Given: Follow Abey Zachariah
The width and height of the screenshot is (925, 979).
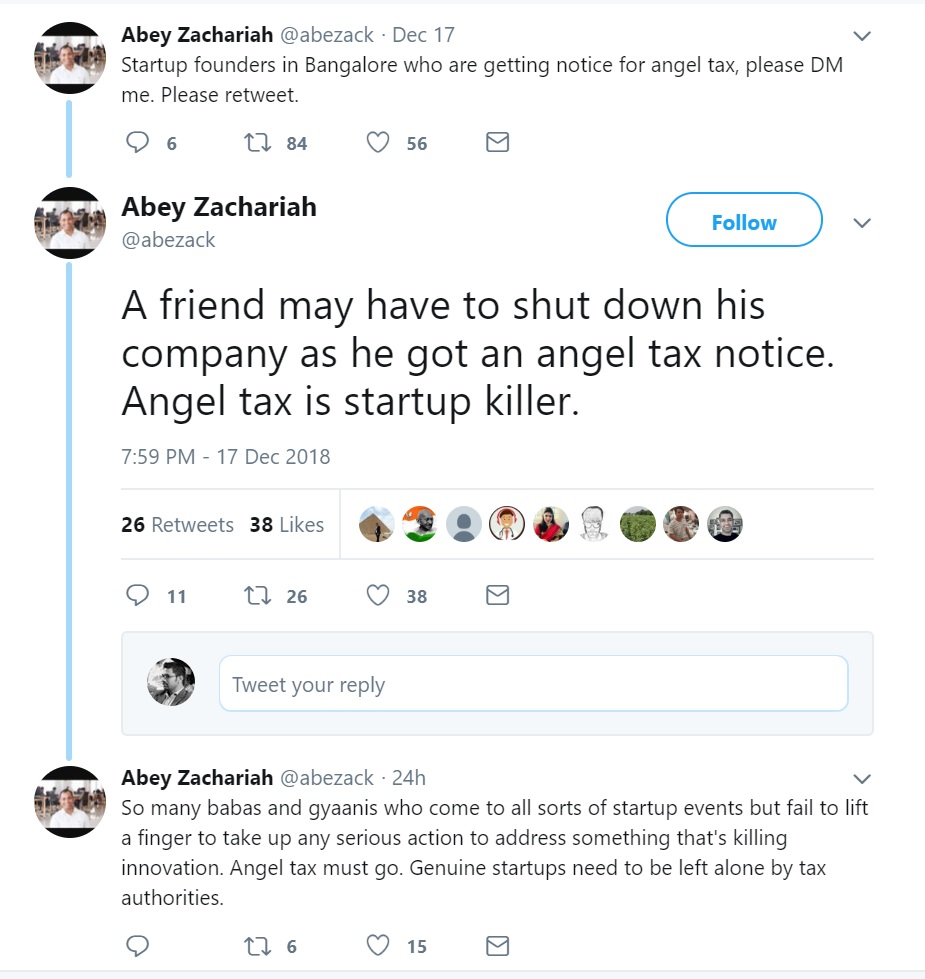Looking at the screenshot, I should point(743,222).
